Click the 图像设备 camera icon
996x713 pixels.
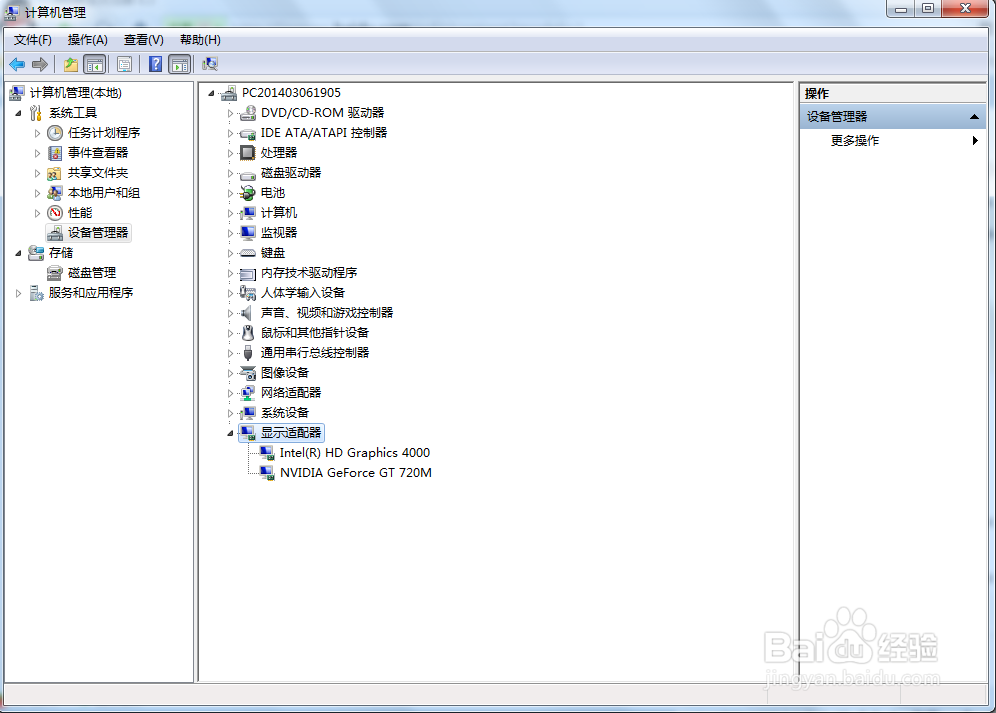[x=248, y=373]
